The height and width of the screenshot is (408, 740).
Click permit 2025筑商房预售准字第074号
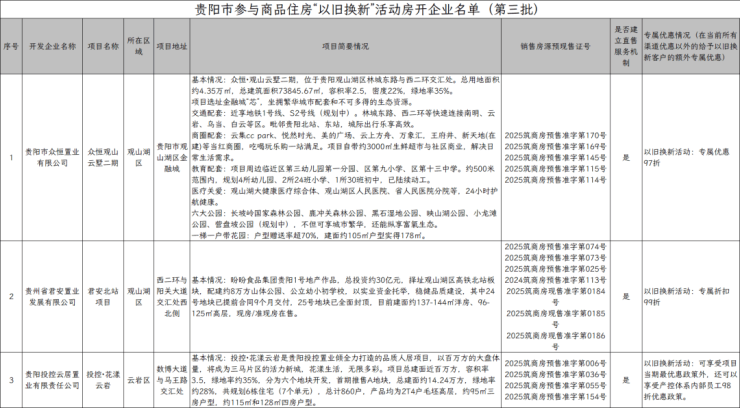555,247
